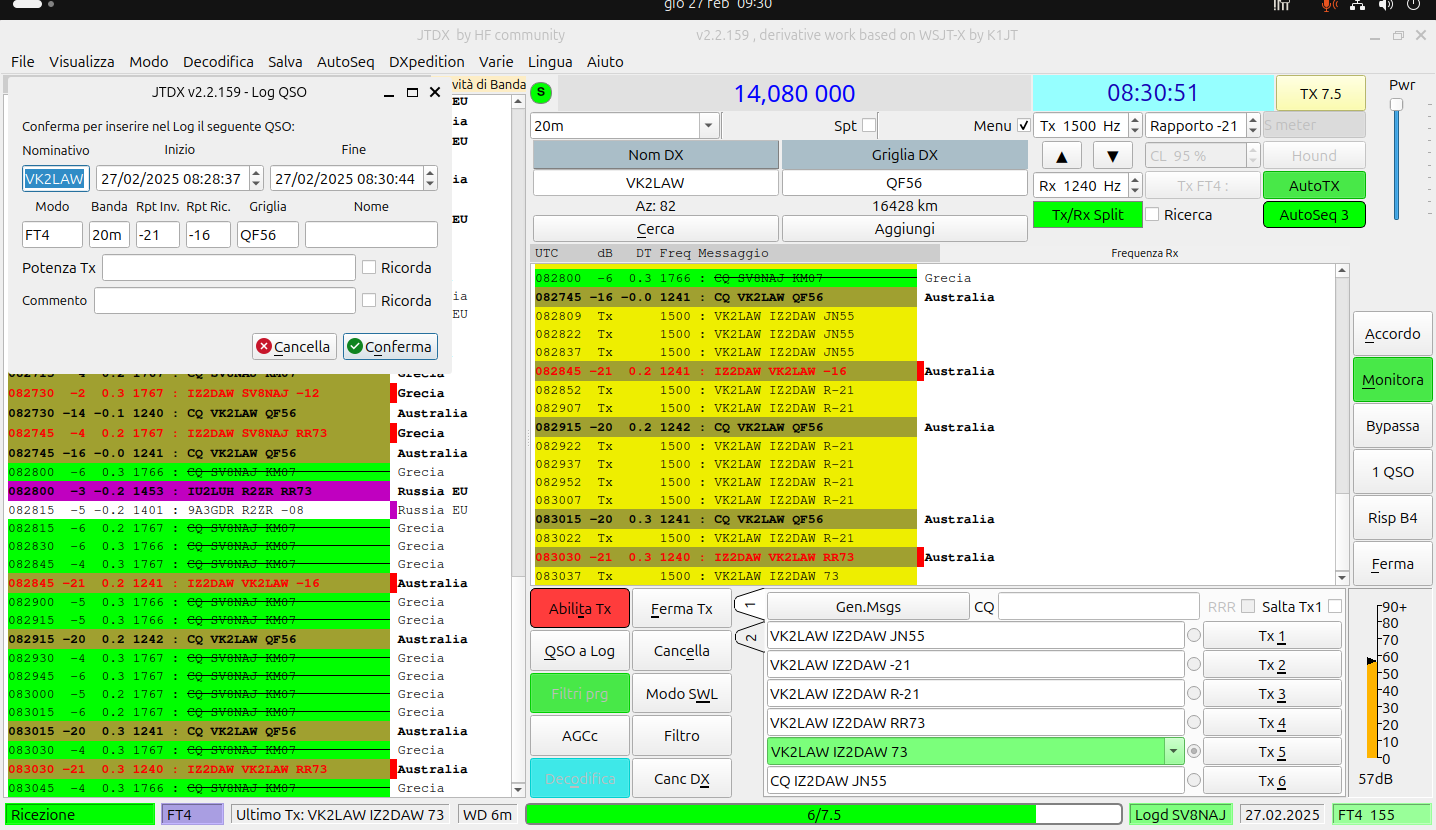Click the down arrow frequency shift button
This screenshot has height=830, width=1436.
(x=1112, y=156)
